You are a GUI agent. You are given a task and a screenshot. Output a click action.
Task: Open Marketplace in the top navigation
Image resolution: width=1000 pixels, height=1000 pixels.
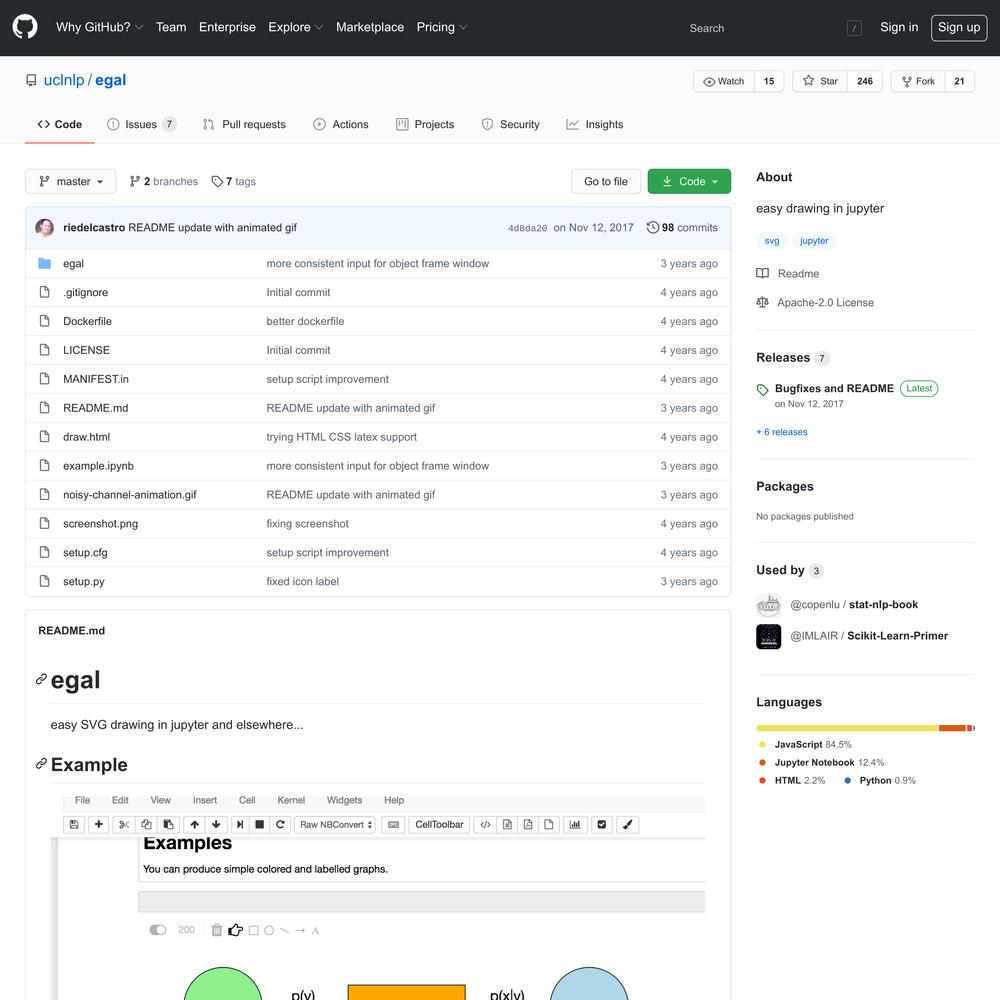point(370,27)
